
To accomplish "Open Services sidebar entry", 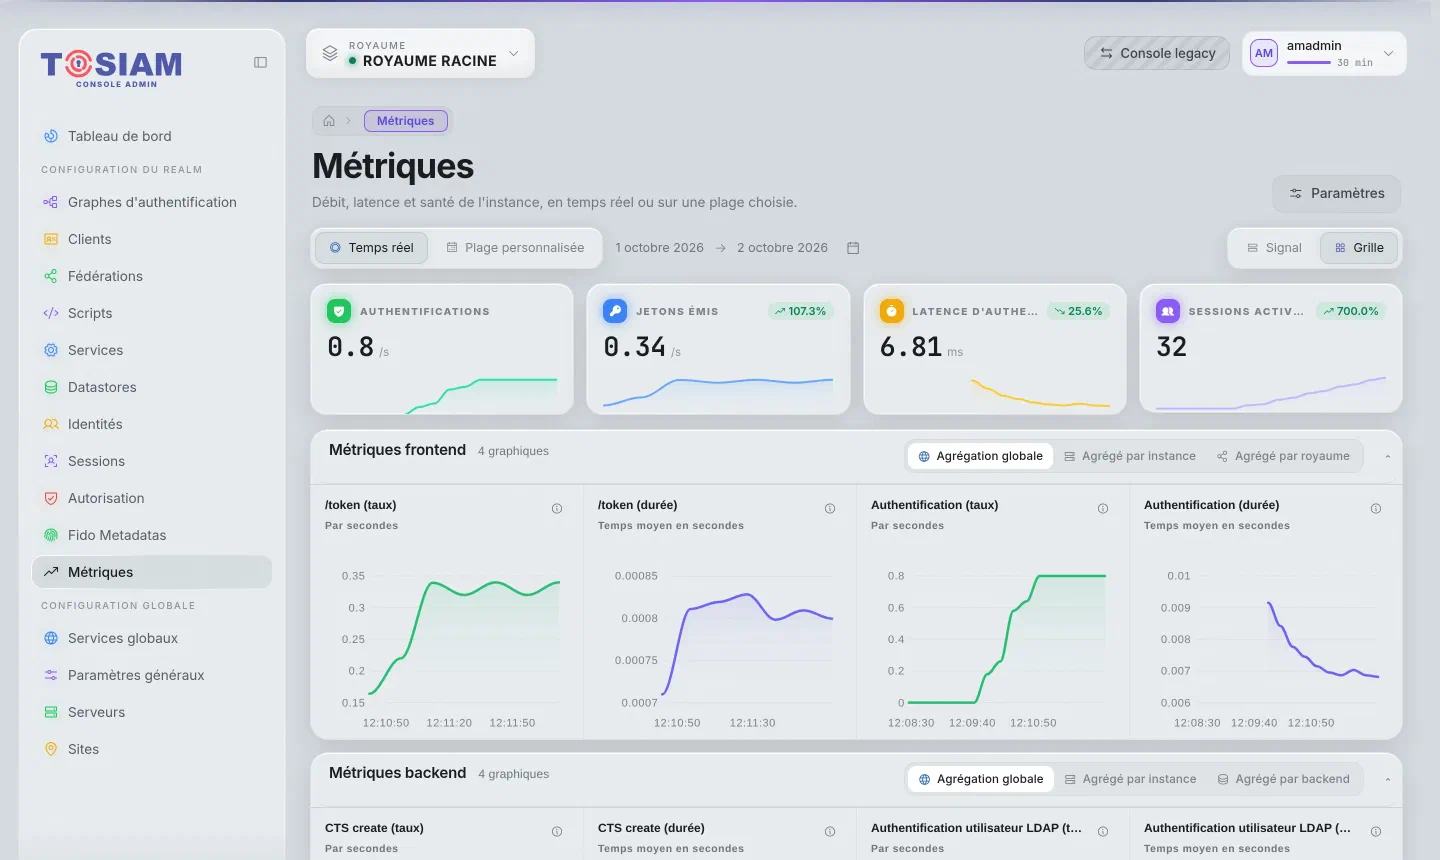I will pos(152,350).
